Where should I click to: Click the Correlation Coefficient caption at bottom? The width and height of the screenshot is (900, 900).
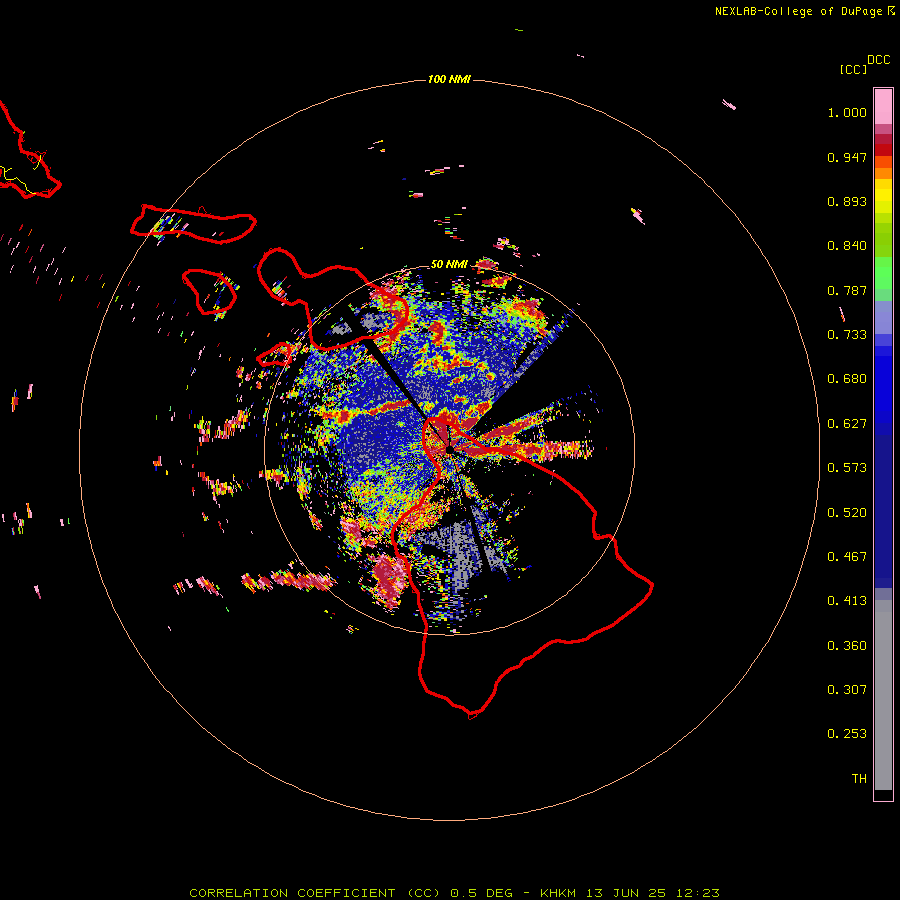click(454, 893)
